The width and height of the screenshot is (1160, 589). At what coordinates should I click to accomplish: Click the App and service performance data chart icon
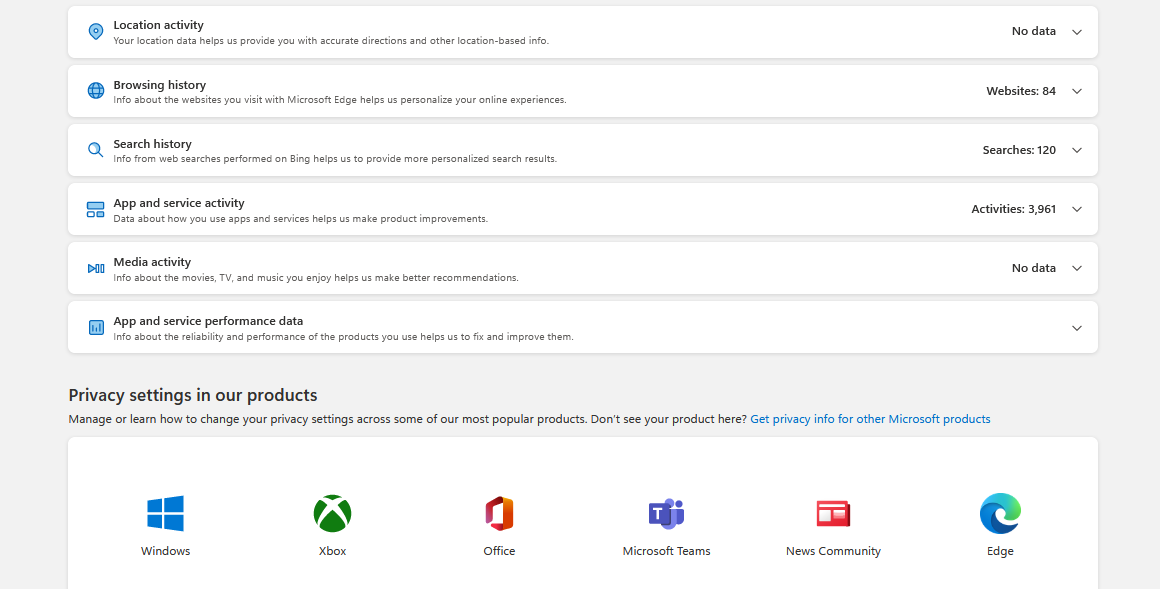[95, 327]
